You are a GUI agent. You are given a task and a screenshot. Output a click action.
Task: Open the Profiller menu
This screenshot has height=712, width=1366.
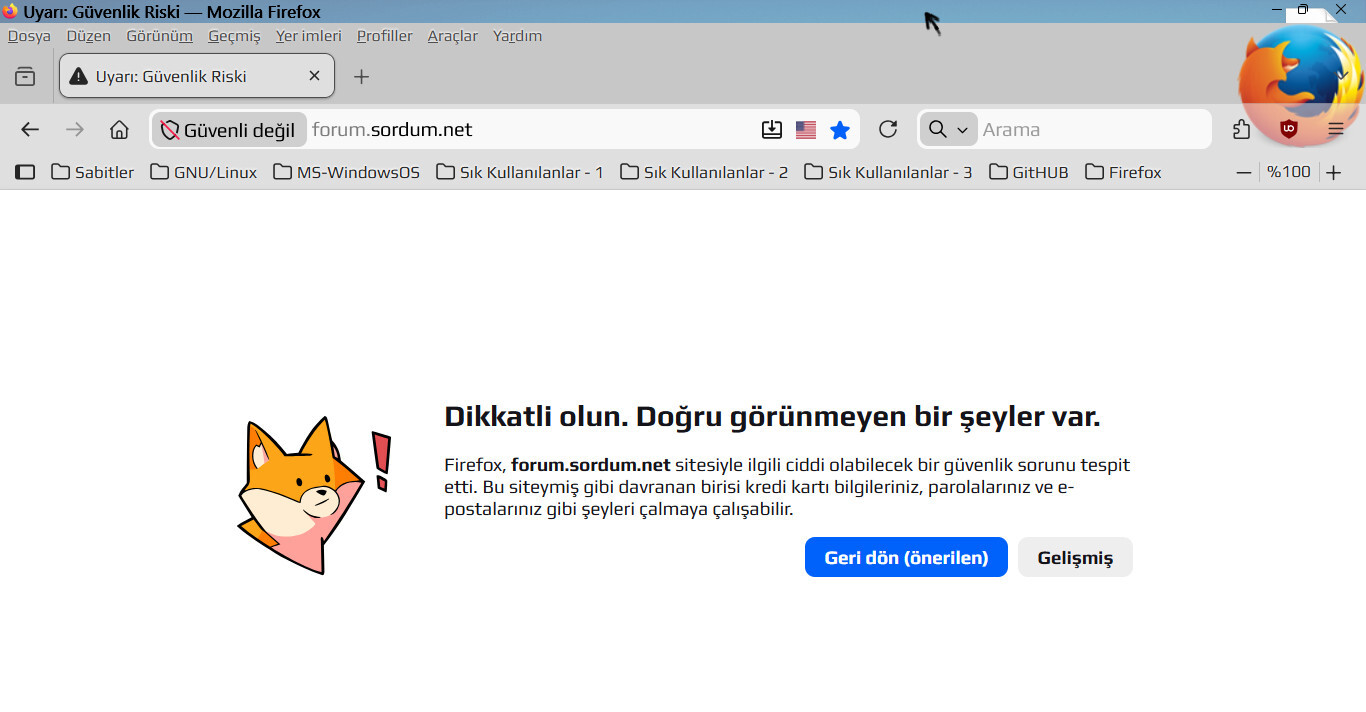pos(385,36)
